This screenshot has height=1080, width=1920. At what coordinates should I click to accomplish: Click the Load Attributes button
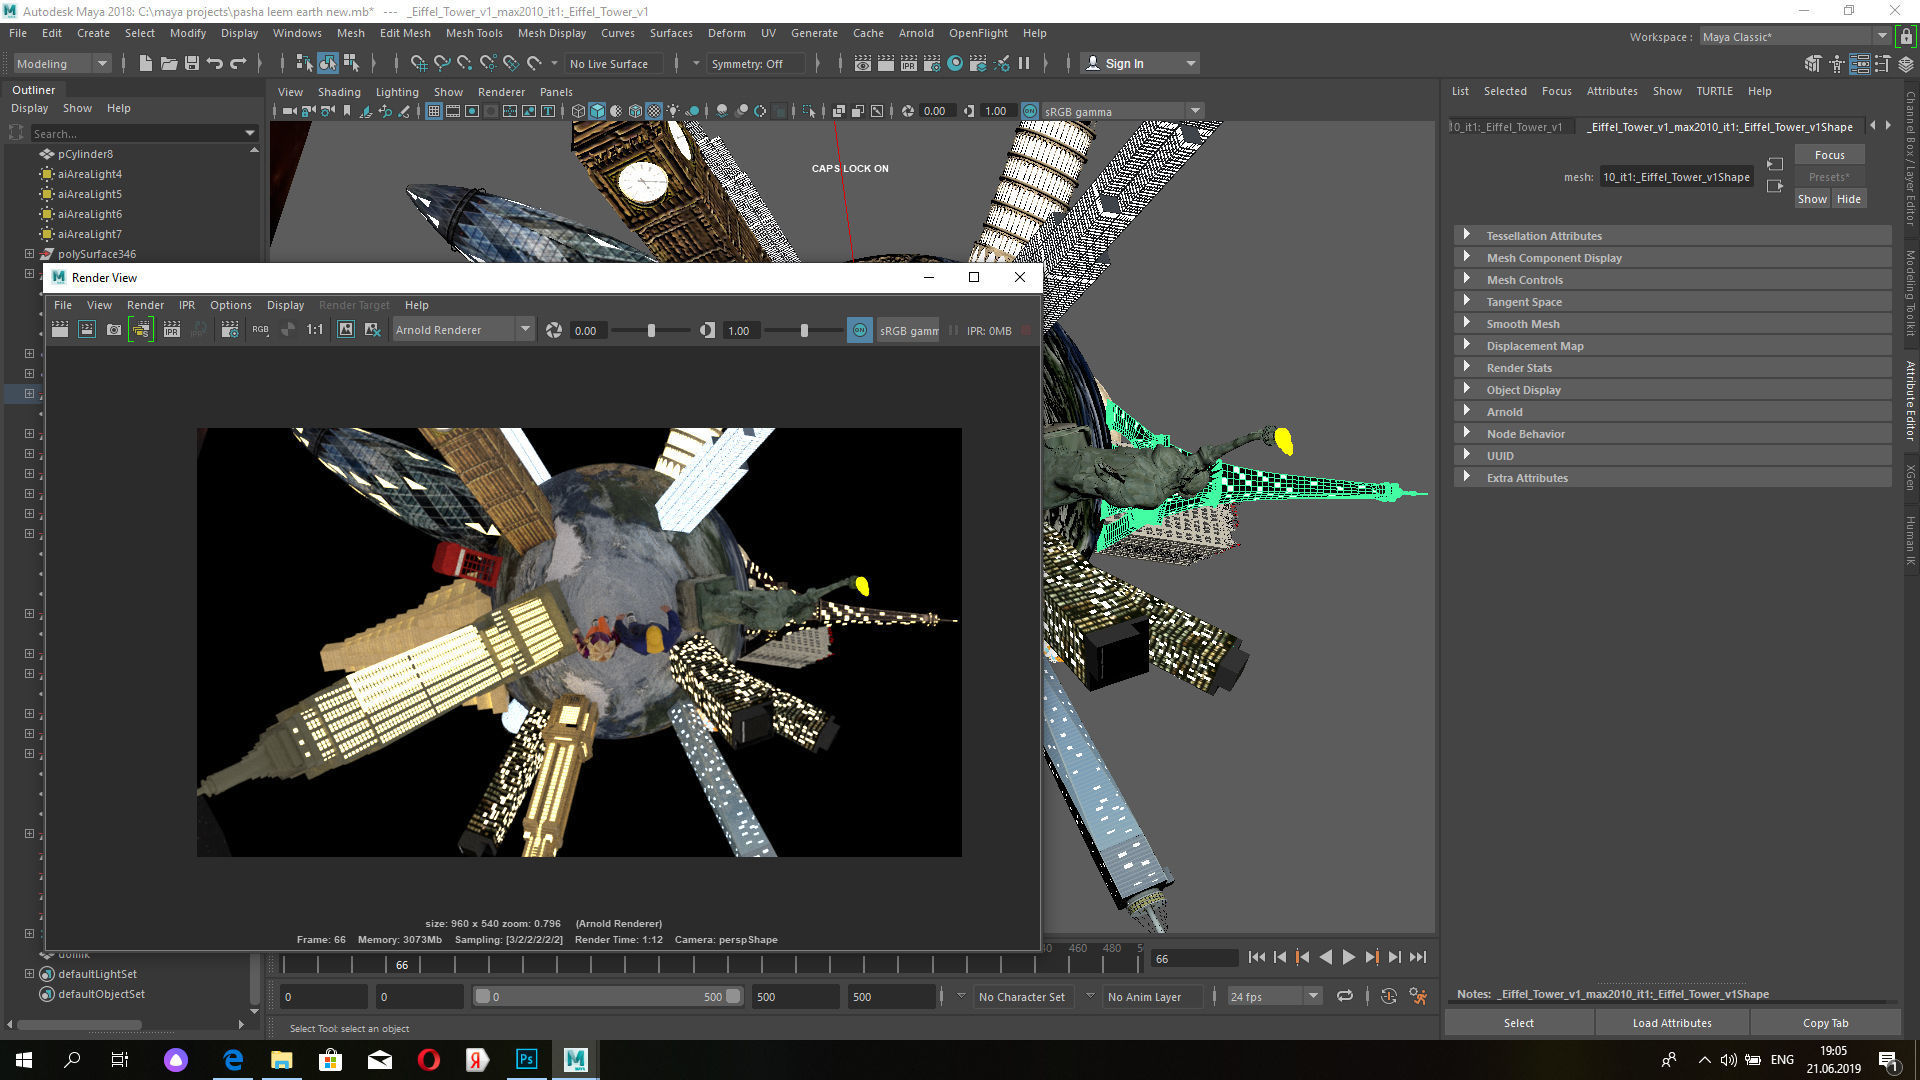point(1672,1023)
